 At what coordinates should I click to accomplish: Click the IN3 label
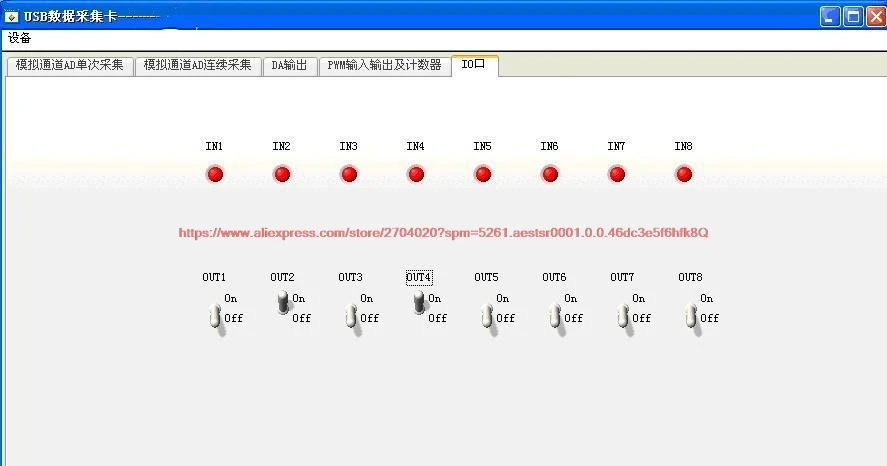(348, 146)
